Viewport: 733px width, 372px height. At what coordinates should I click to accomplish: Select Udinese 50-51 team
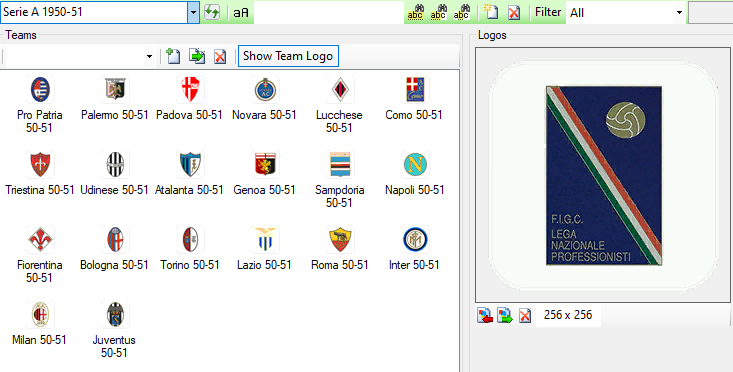click(x=115, y=174)
